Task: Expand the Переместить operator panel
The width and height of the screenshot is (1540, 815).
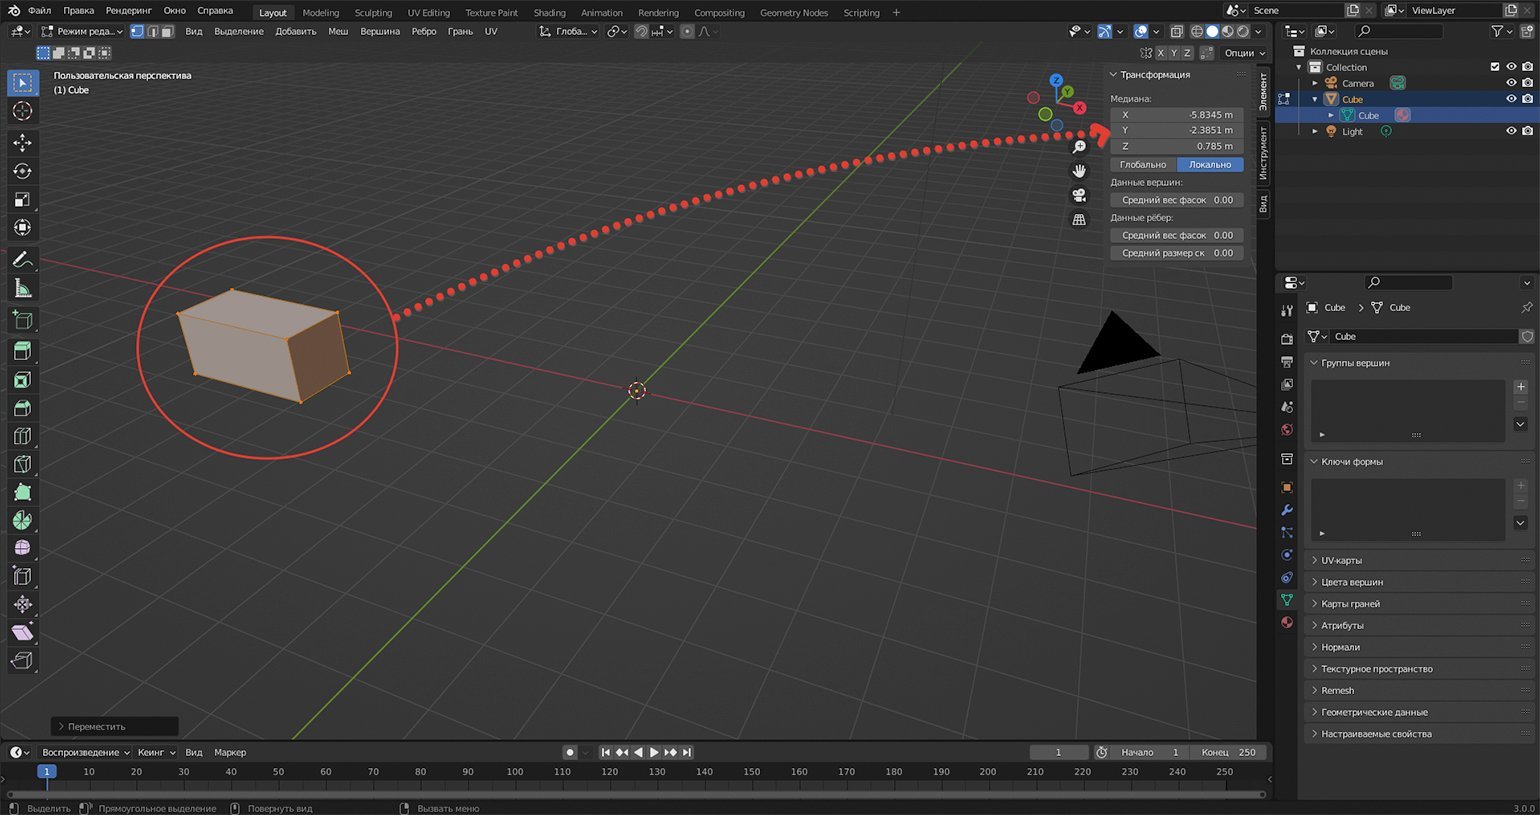Action: click(114, 726)
